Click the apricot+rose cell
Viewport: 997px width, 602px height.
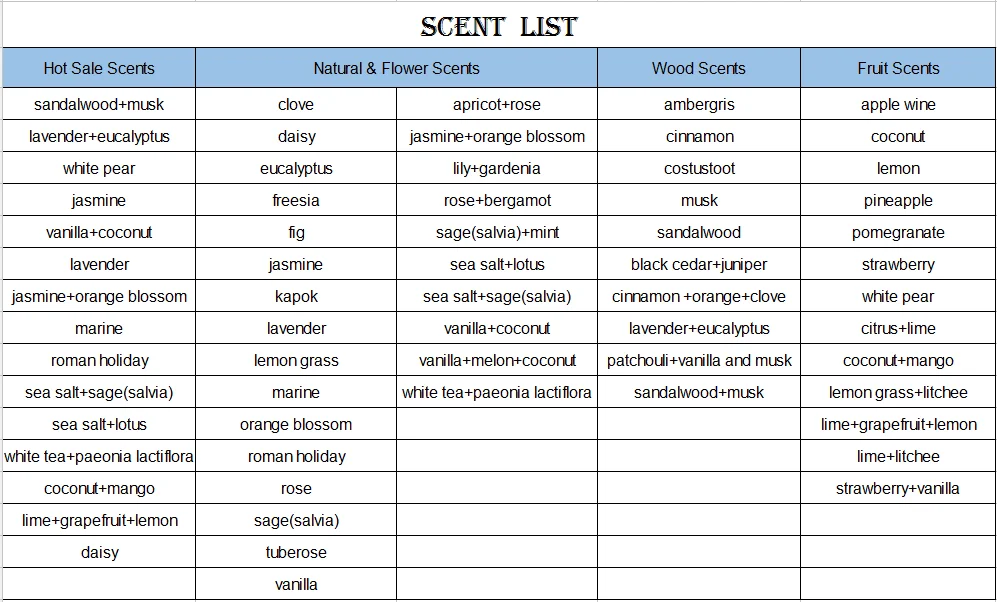click(x=497, y=104)
